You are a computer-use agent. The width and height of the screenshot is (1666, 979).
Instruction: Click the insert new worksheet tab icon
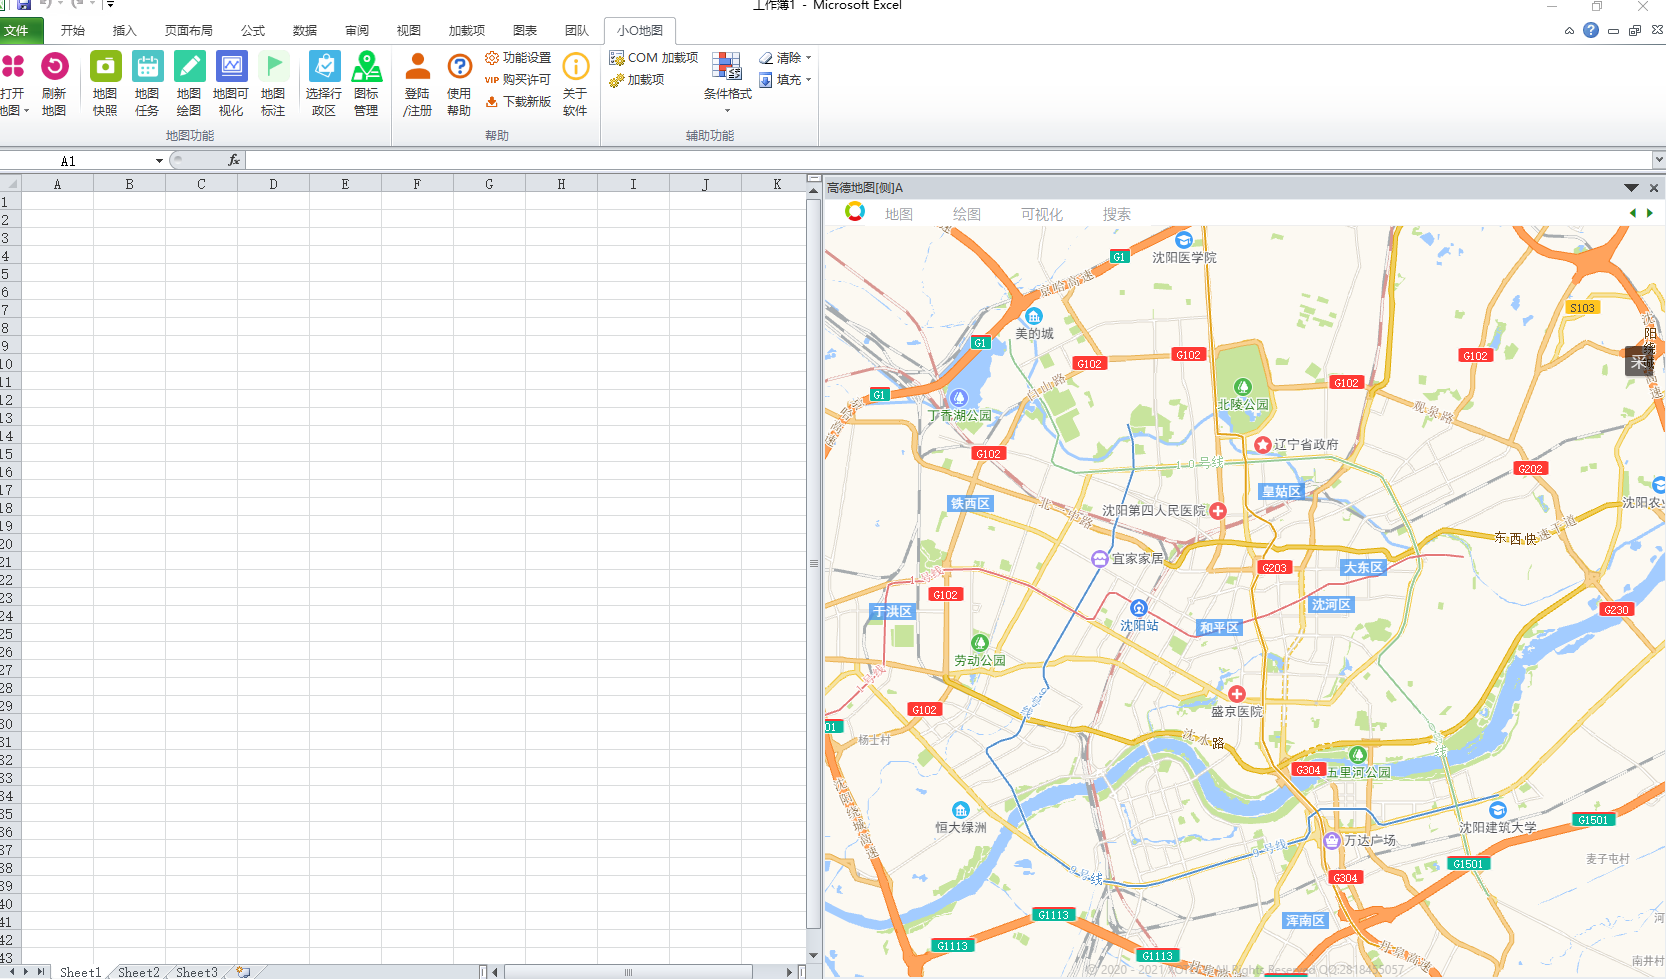click(243, 972)
